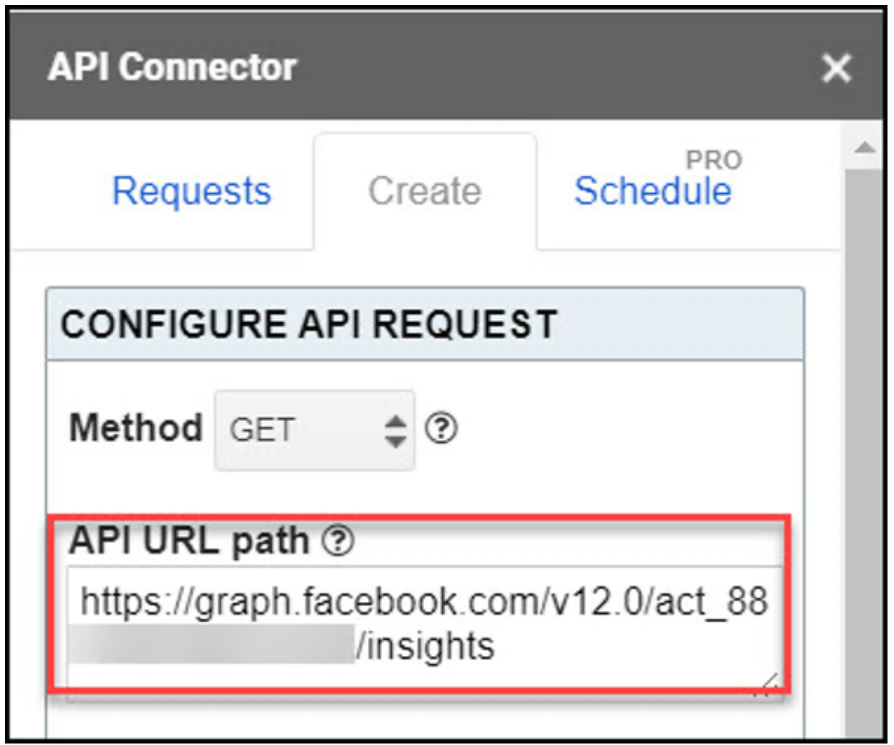Screen dimensions: 894x745
Task: Select the Create tab
Action: (425, 191)
